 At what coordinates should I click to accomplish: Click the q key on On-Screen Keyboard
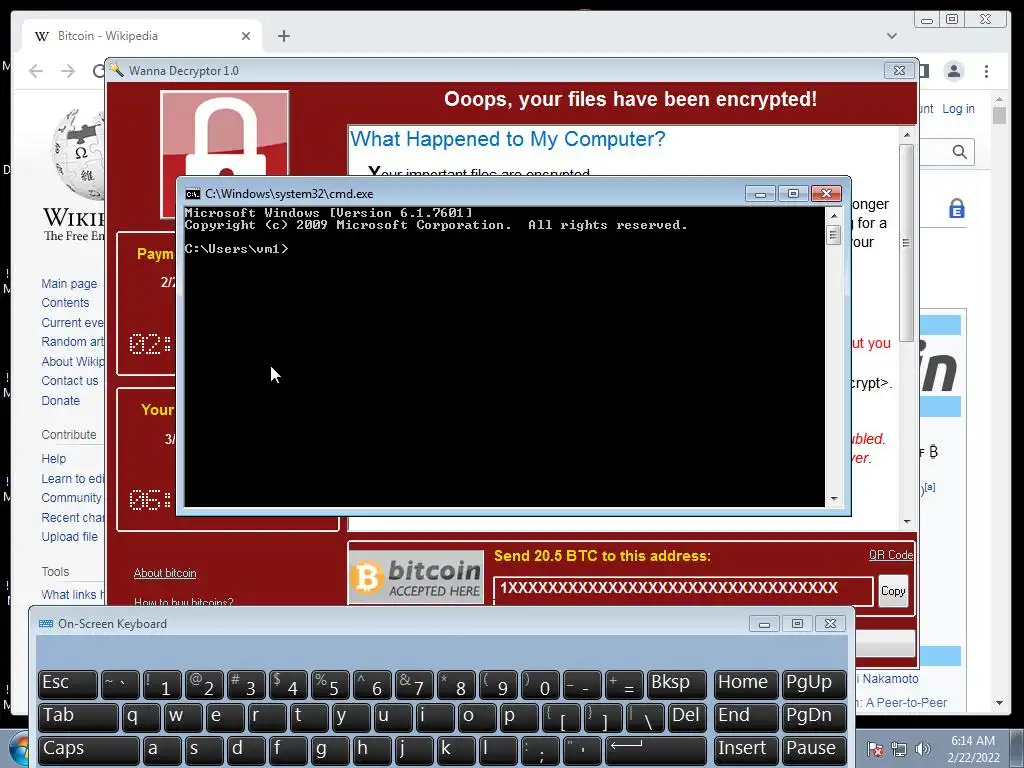pyautogui.click(x=140, y=717)
